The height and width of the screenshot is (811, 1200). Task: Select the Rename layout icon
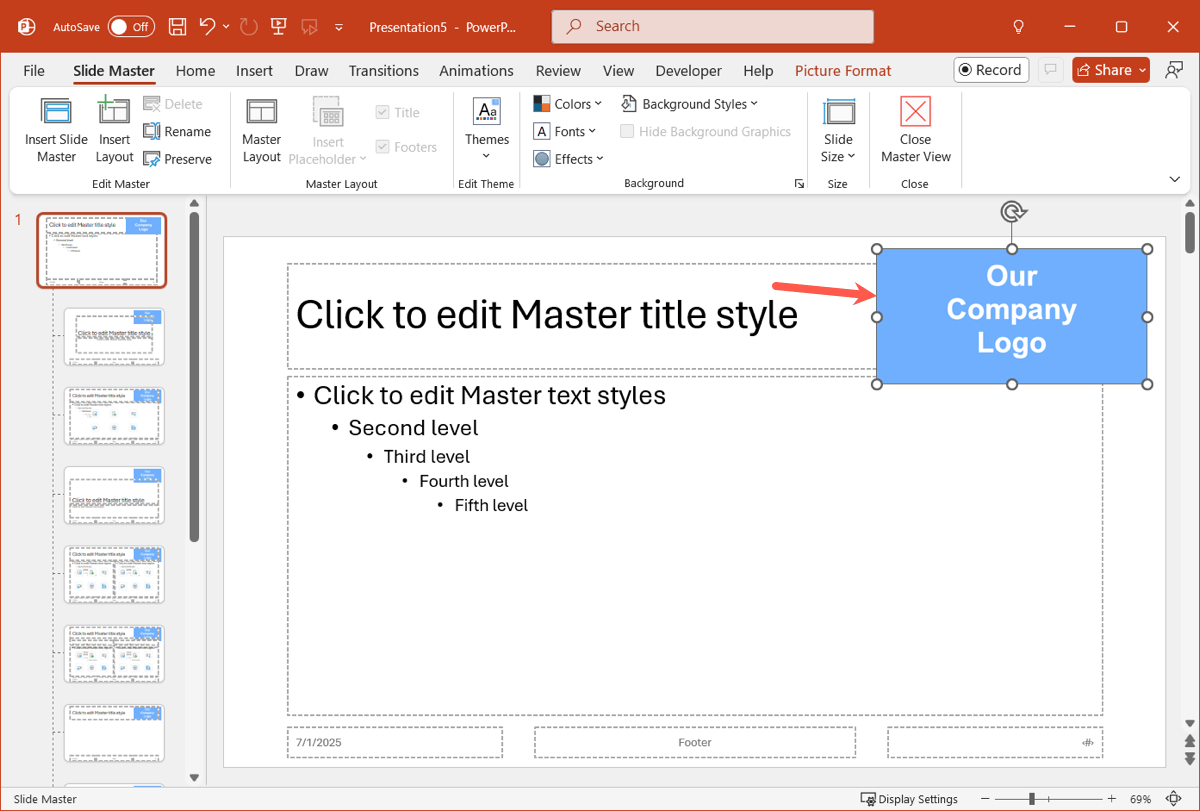tap(153, 131)
